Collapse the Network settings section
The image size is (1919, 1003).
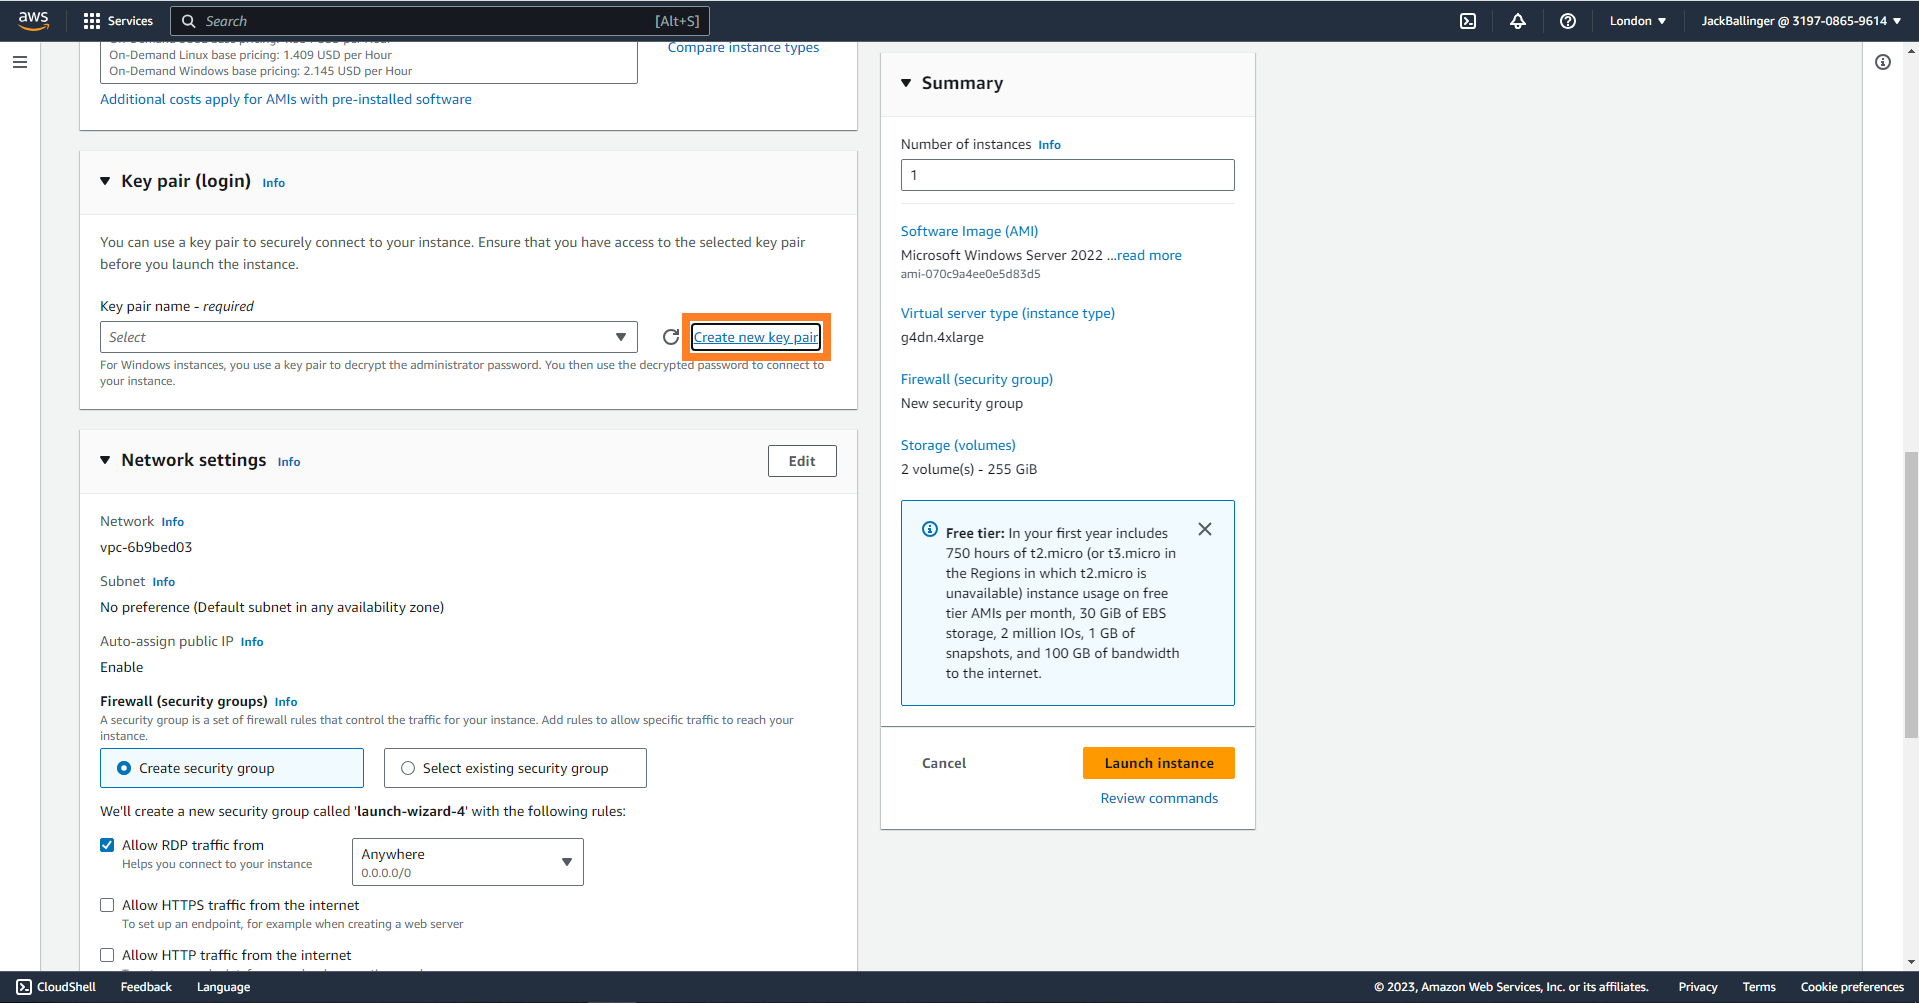tap(105, 460)
